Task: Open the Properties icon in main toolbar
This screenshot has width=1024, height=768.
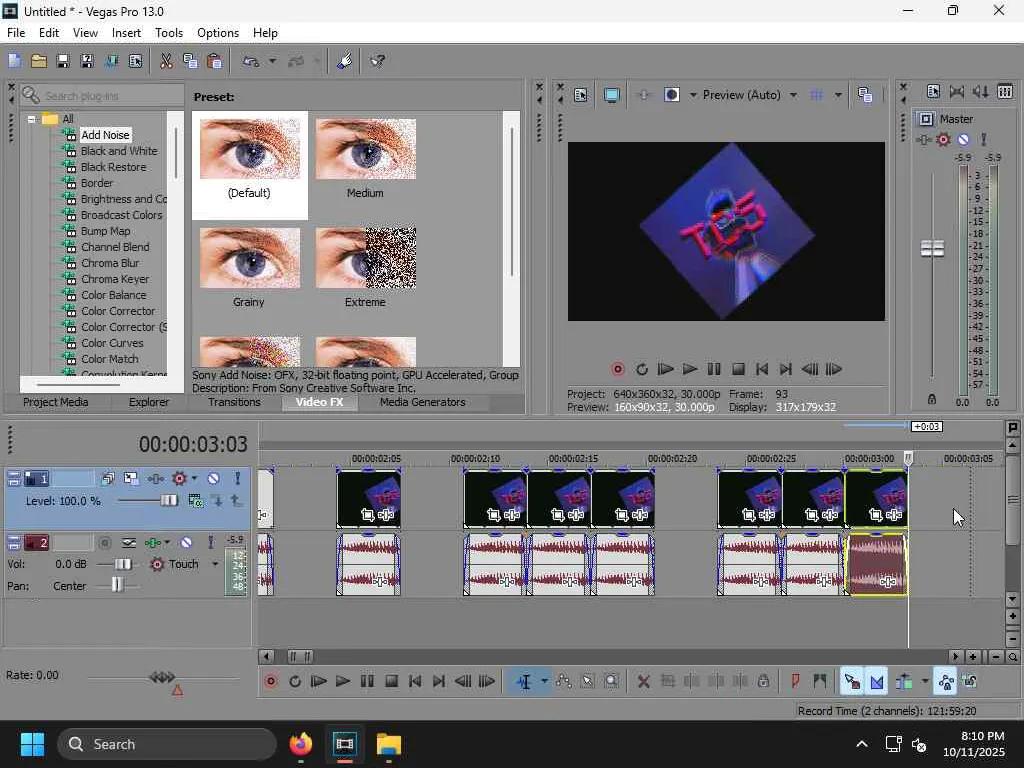Action: [x=135, y=61]
